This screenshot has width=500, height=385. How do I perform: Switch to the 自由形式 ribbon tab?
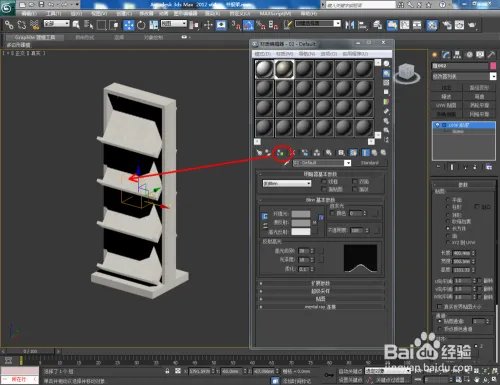point(85,37)
